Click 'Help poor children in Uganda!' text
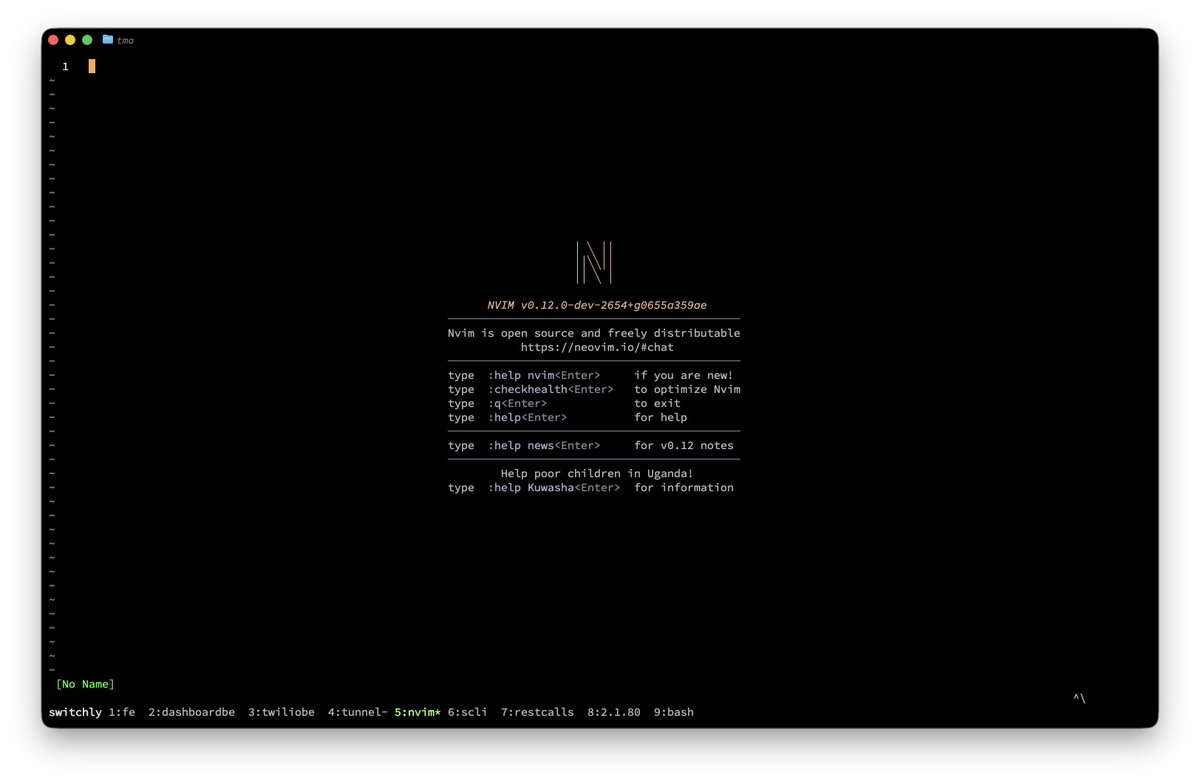The image size is (1200, 783). point(597,473)
